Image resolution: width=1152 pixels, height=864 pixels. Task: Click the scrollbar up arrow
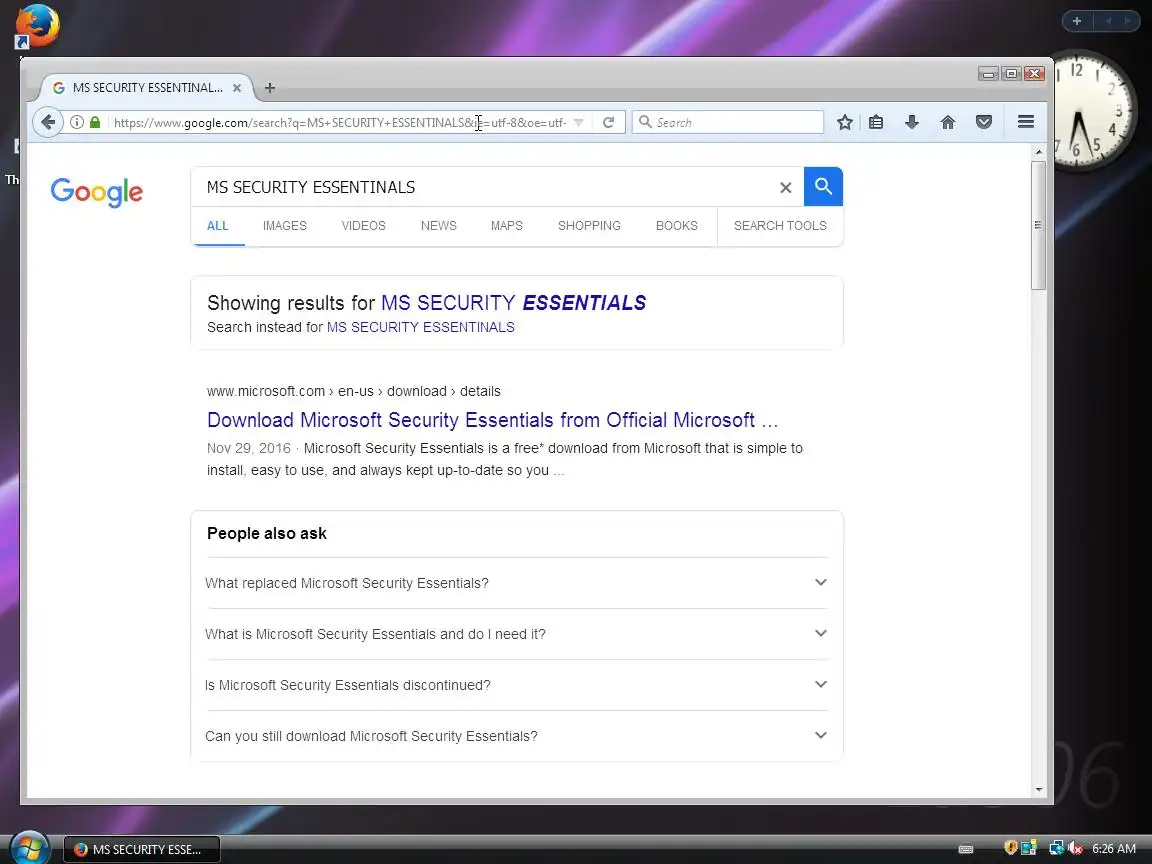click(x=1038, y=152)
